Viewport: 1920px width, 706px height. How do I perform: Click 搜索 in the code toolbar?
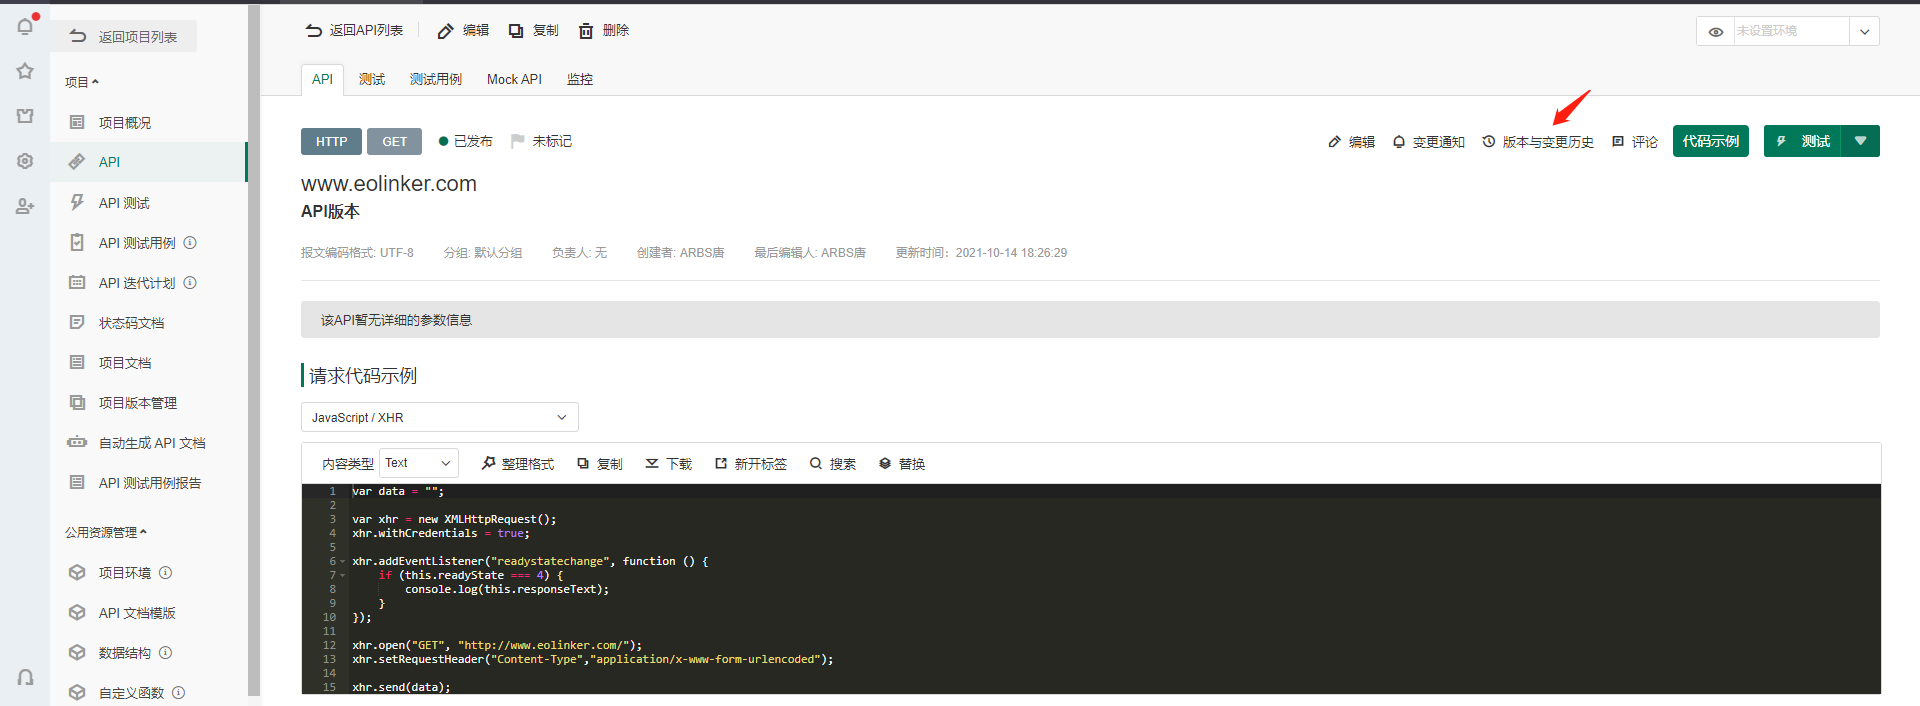(x=832, y=464)
